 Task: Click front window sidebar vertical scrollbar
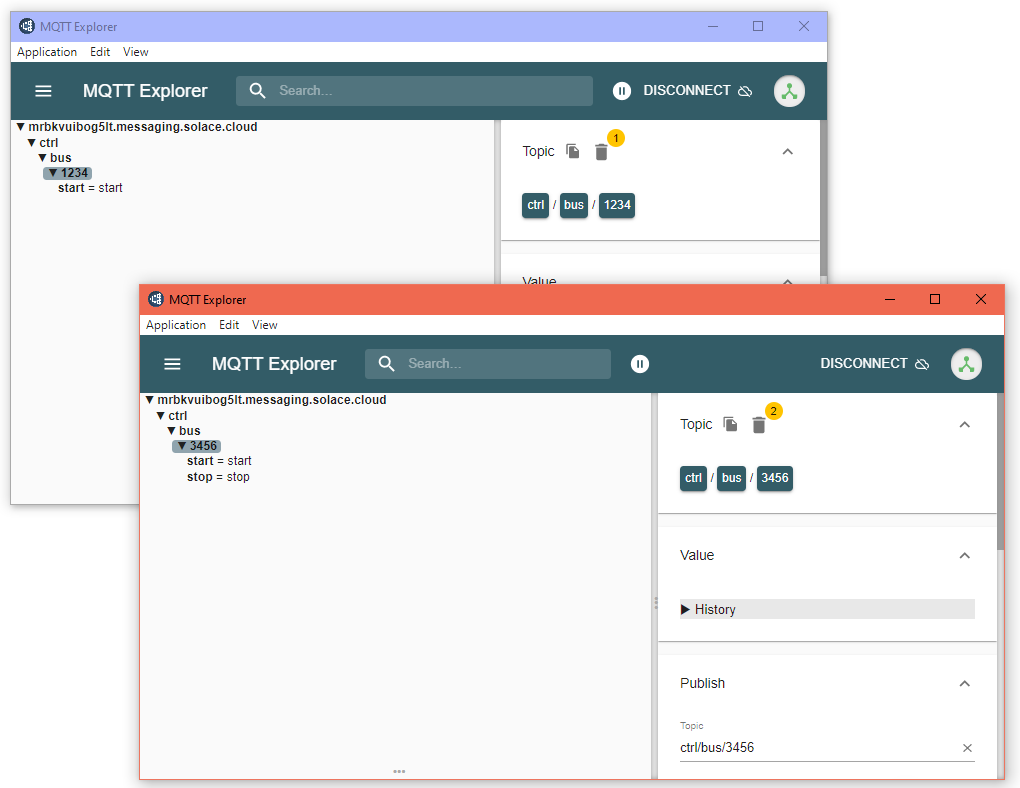[x=1000, y=472]
